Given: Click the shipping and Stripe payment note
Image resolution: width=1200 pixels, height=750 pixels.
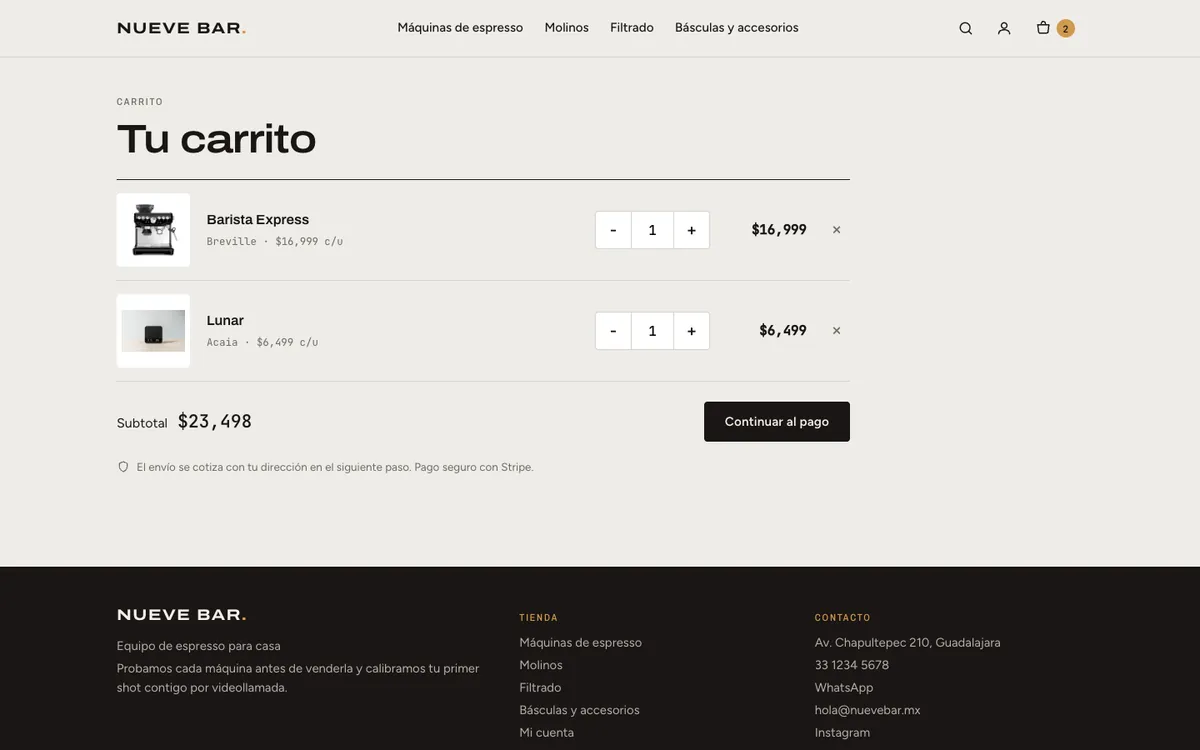Looking at the screenshot, I should [x=335, y=467].
